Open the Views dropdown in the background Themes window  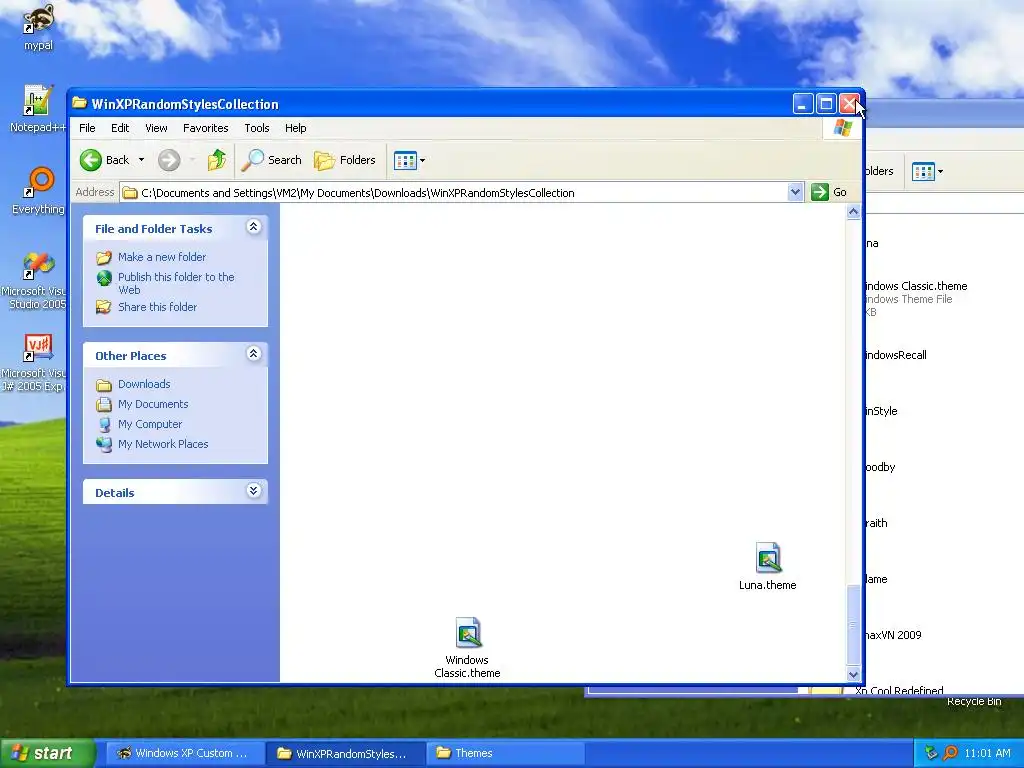coord(927,172)
